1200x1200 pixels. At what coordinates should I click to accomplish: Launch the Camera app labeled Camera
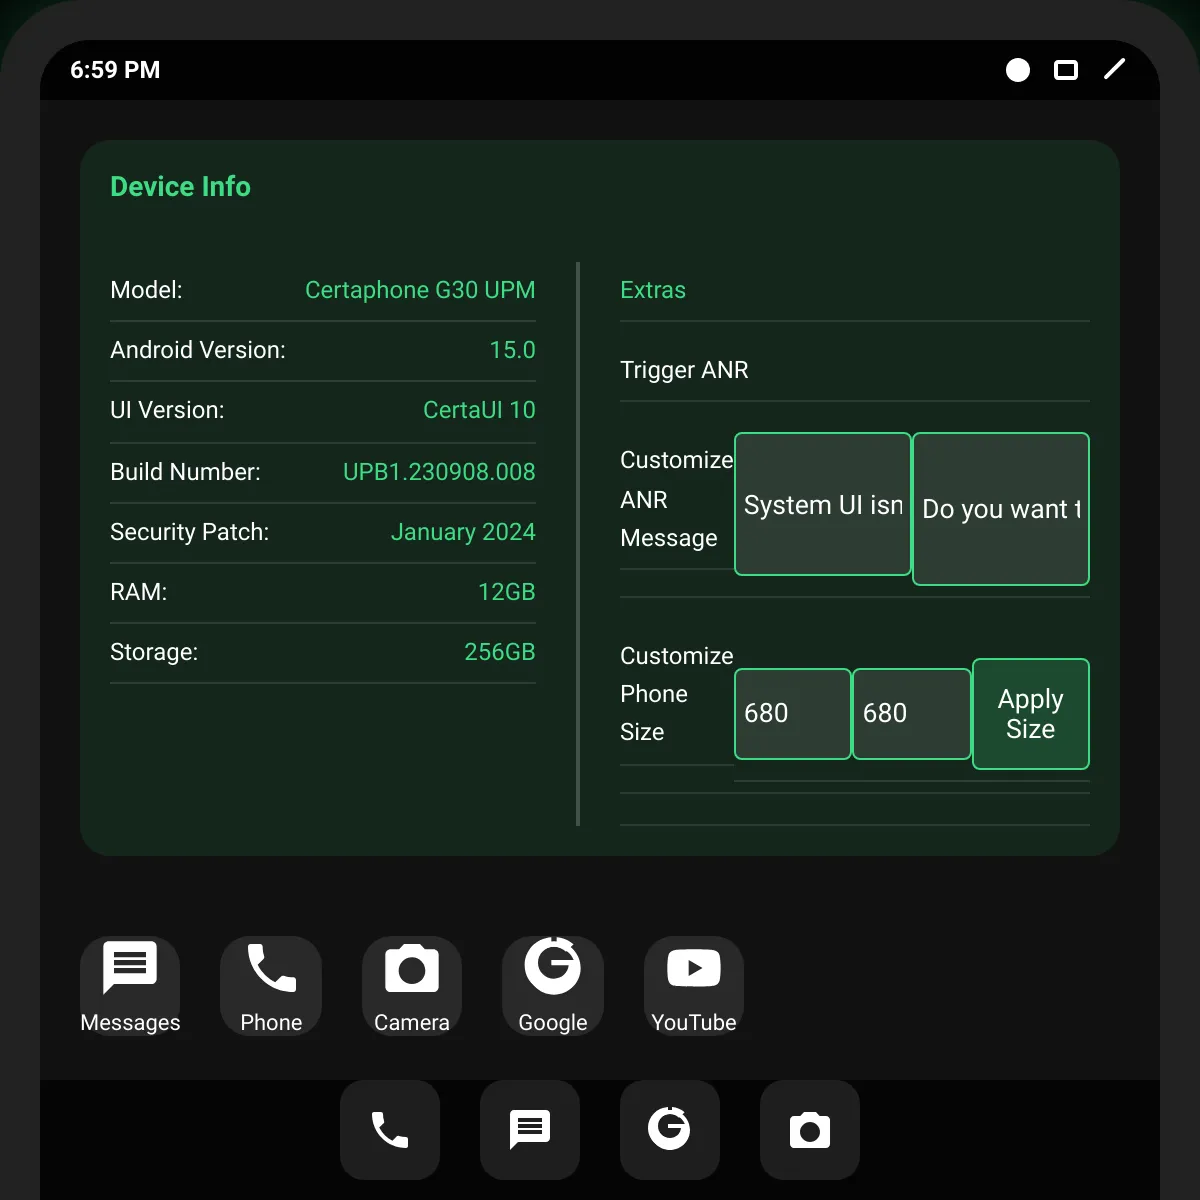click(x=412, y=986)
